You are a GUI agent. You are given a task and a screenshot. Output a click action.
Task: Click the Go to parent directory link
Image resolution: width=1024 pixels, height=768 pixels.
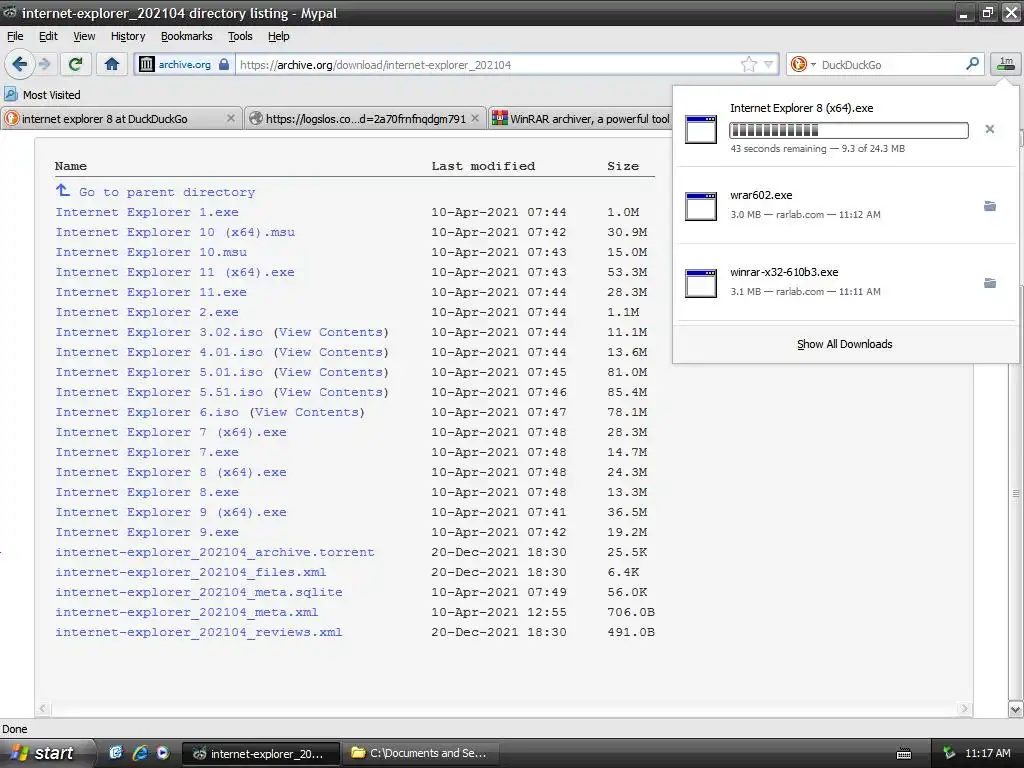[167, 192]
